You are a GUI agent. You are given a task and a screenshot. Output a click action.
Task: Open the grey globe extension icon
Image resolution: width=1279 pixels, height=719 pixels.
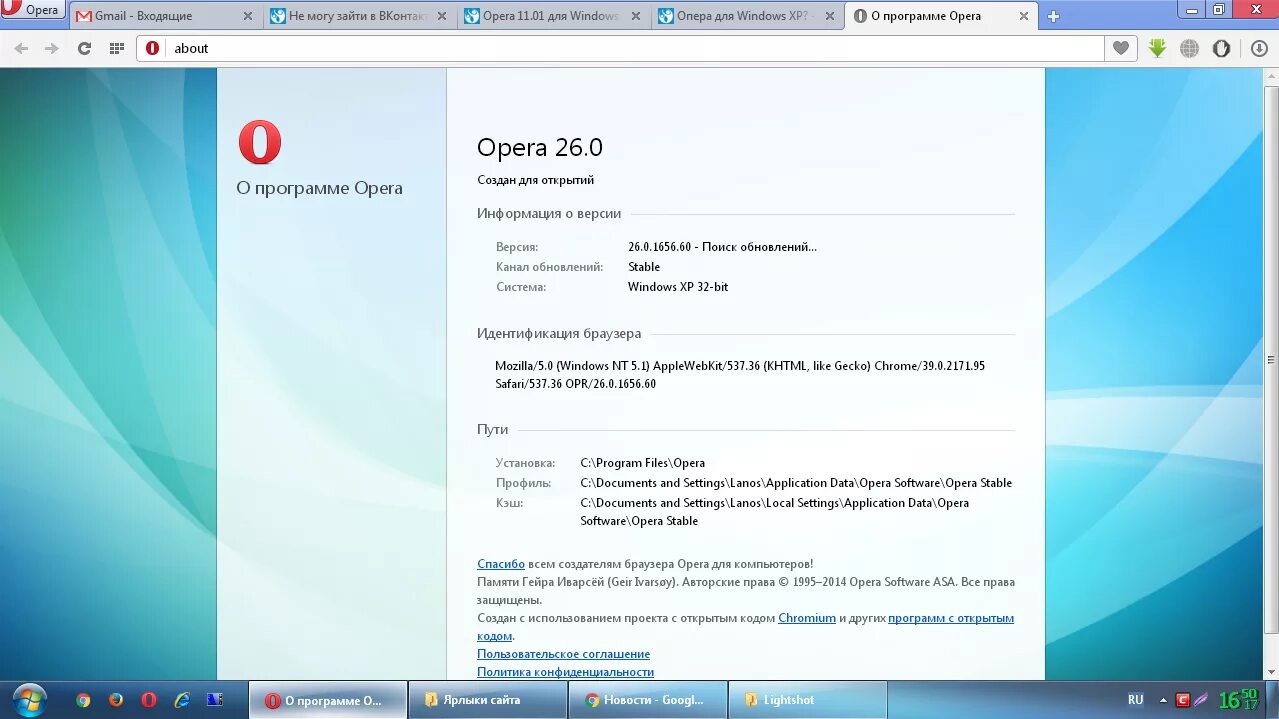coord(1189,48)
